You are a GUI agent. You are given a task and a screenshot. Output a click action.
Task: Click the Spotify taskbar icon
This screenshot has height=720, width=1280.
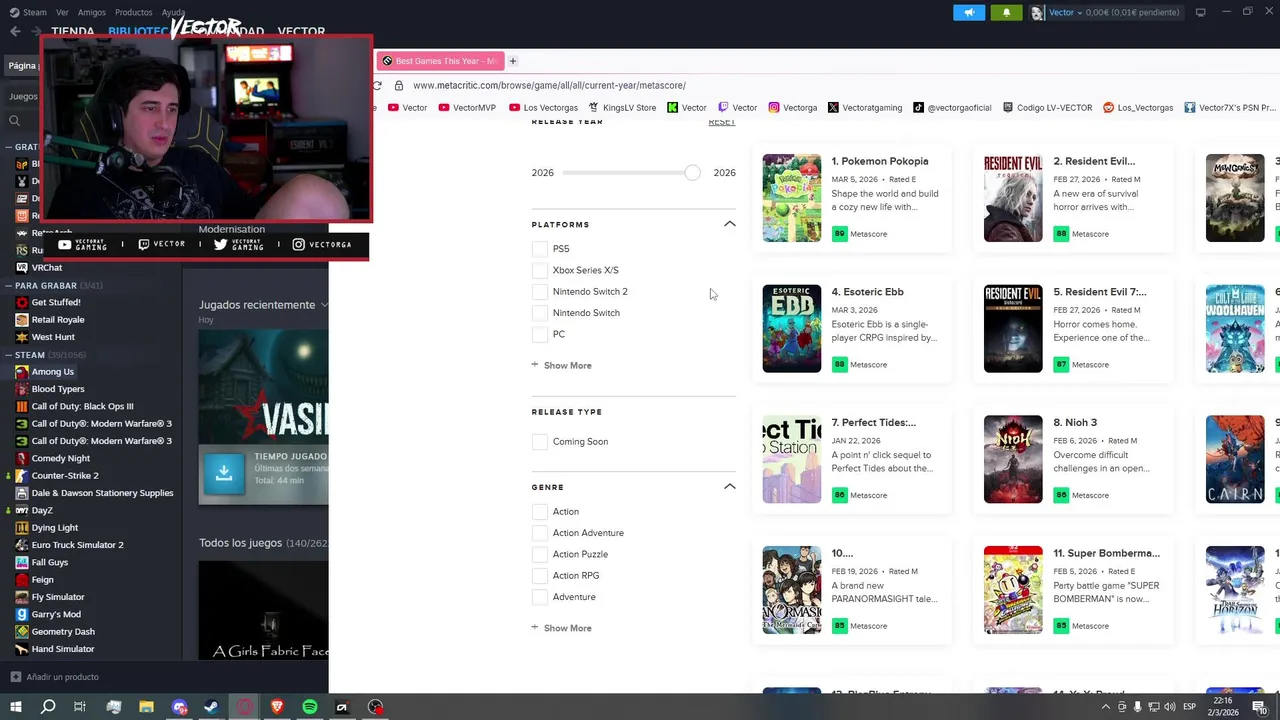coord(310,707)
